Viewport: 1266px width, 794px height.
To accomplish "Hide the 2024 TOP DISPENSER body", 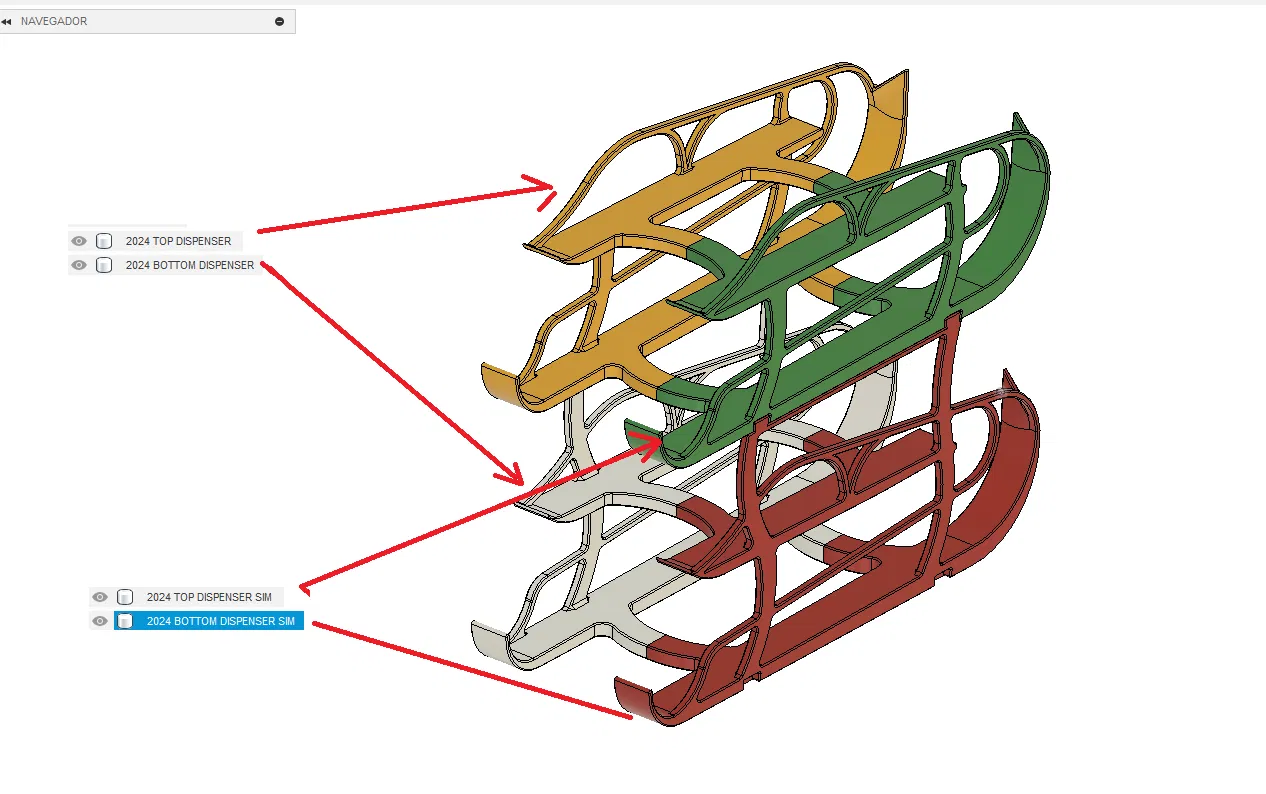I will coord(79,241).
